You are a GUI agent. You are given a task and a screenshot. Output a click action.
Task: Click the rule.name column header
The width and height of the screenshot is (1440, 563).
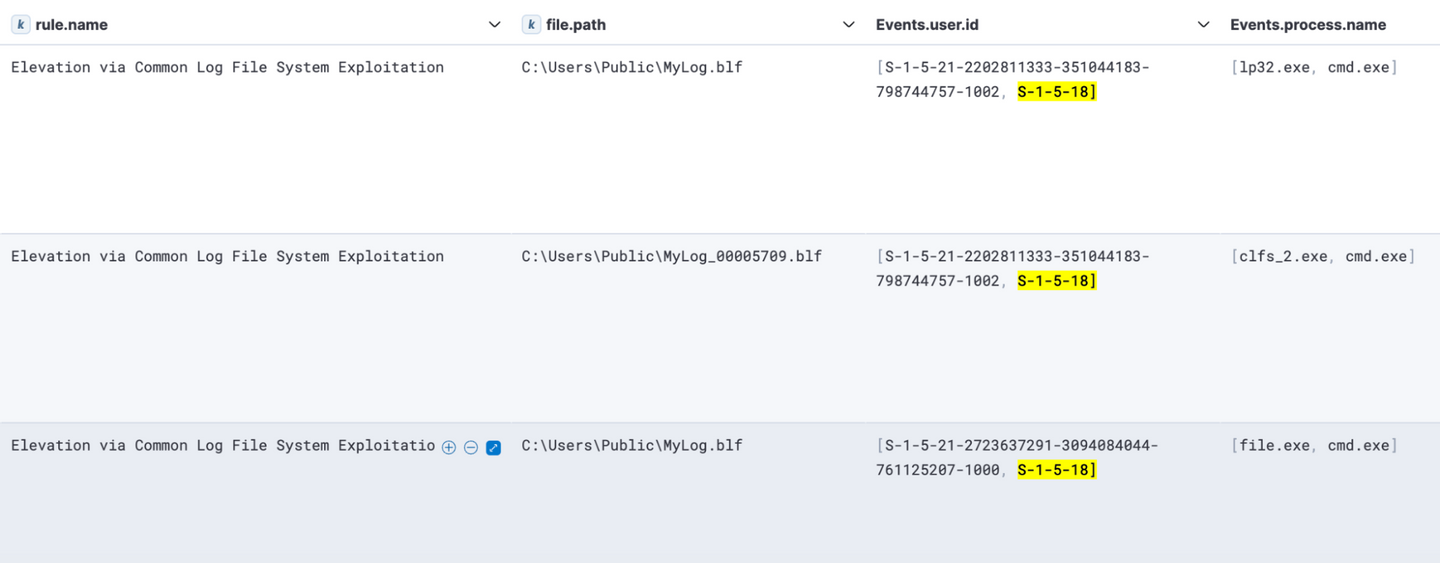[x=72, y=24]
